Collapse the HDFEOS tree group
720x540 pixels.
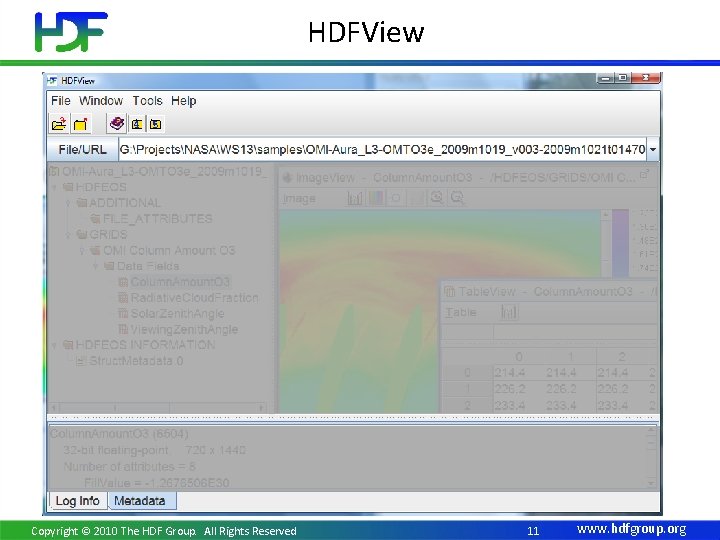point(55,187)
